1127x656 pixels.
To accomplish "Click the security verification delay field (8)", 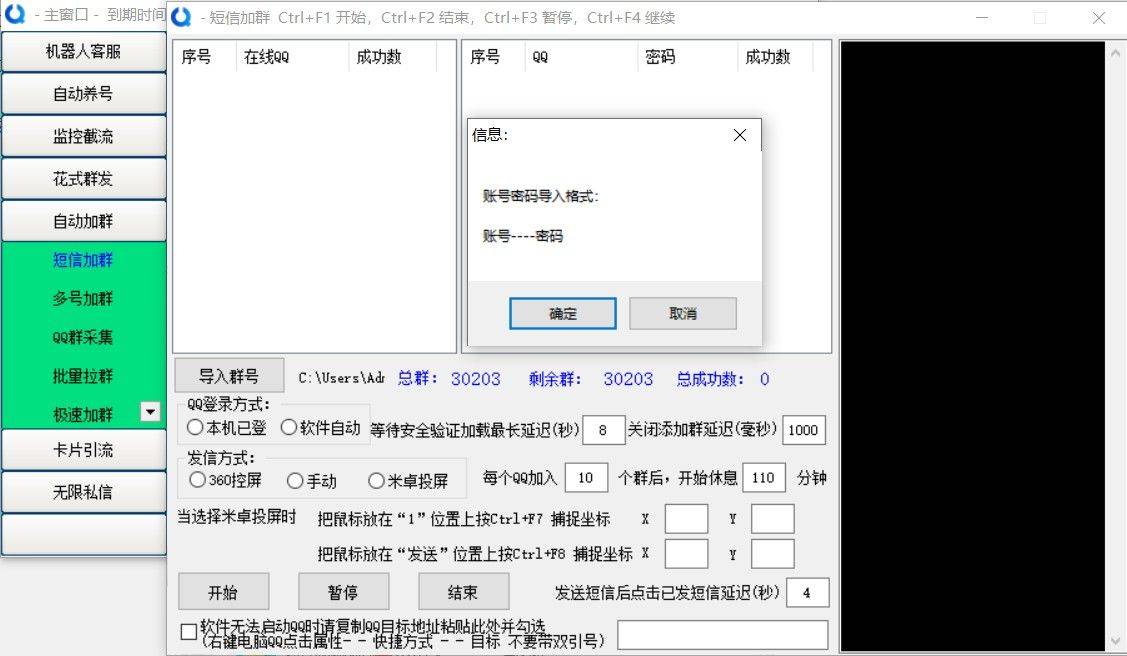I will pyautogui.click(x=604, y=430).
